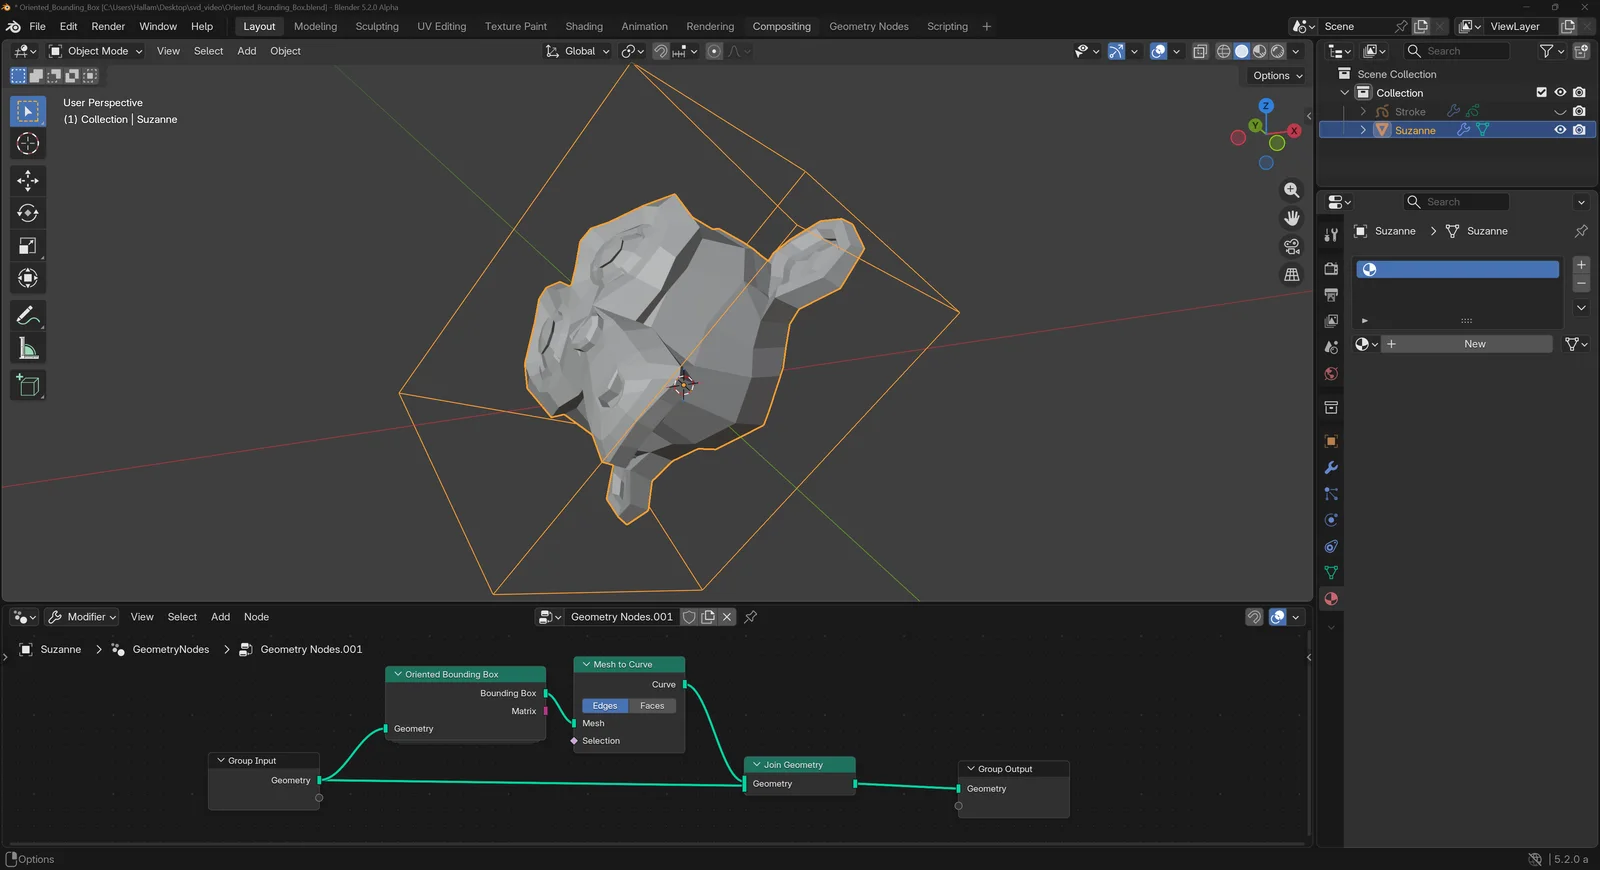Select the Measure tool
The width and height of the screenshot is (1600, 870).
tap(28, 349)
